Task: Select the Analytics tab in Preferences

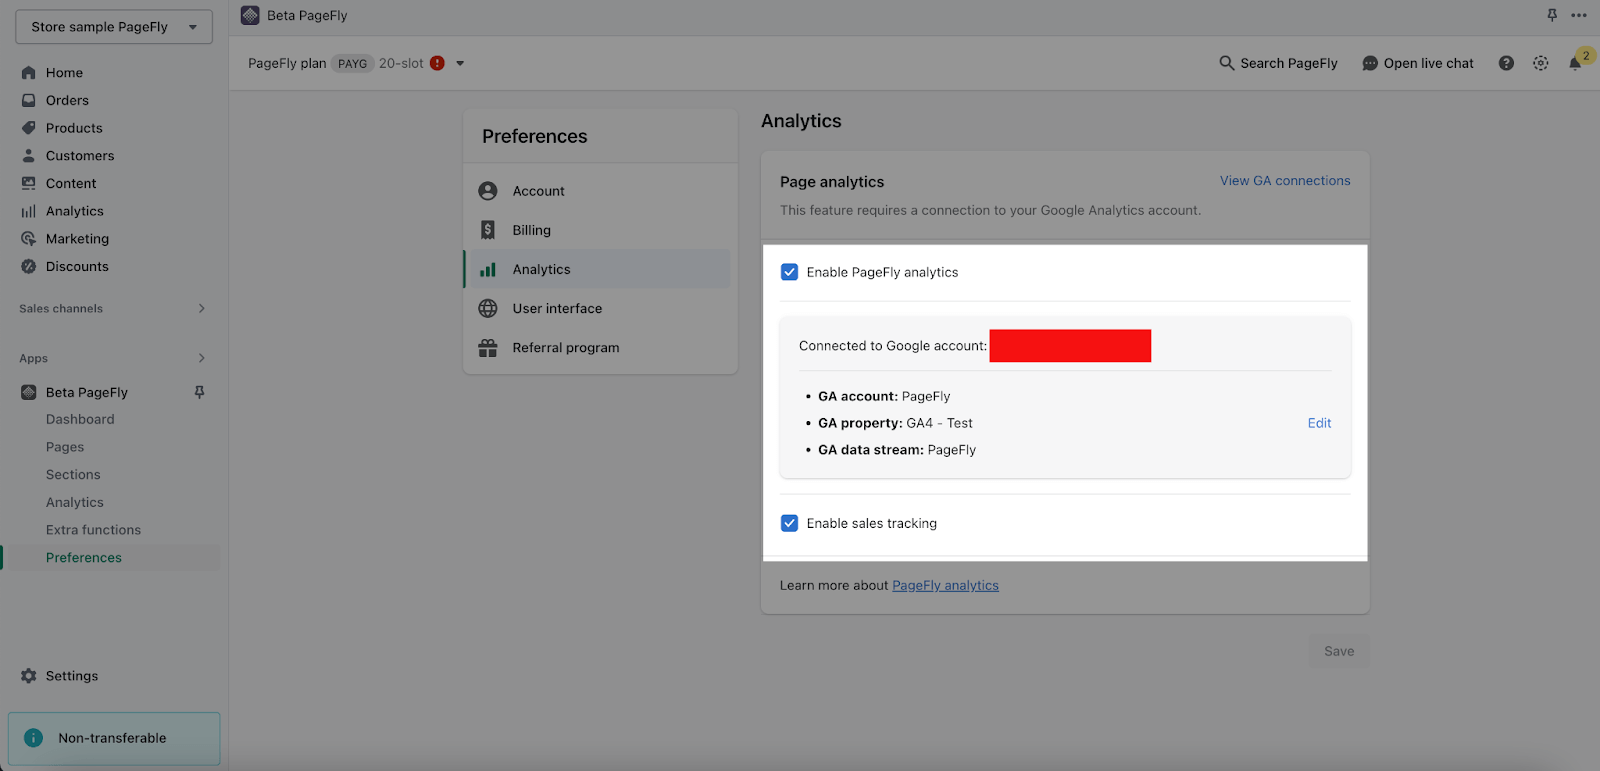Action: (x=597, y=269)
